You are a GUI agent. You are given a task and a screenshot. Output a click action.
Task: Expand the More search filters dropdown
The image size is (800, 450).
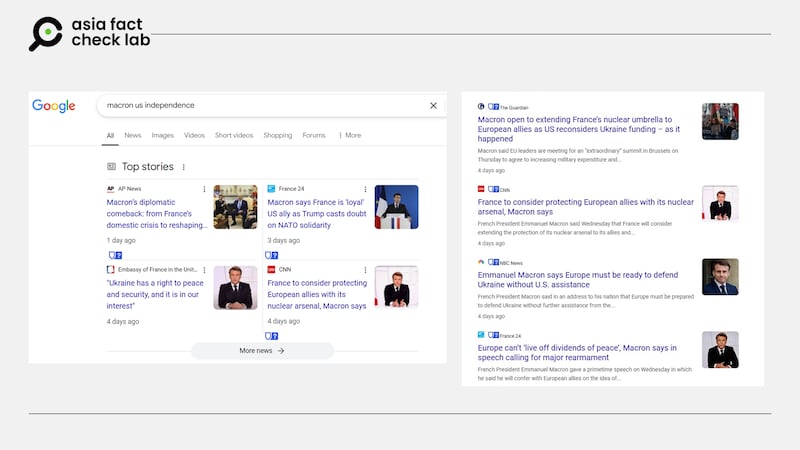[349, 135]
